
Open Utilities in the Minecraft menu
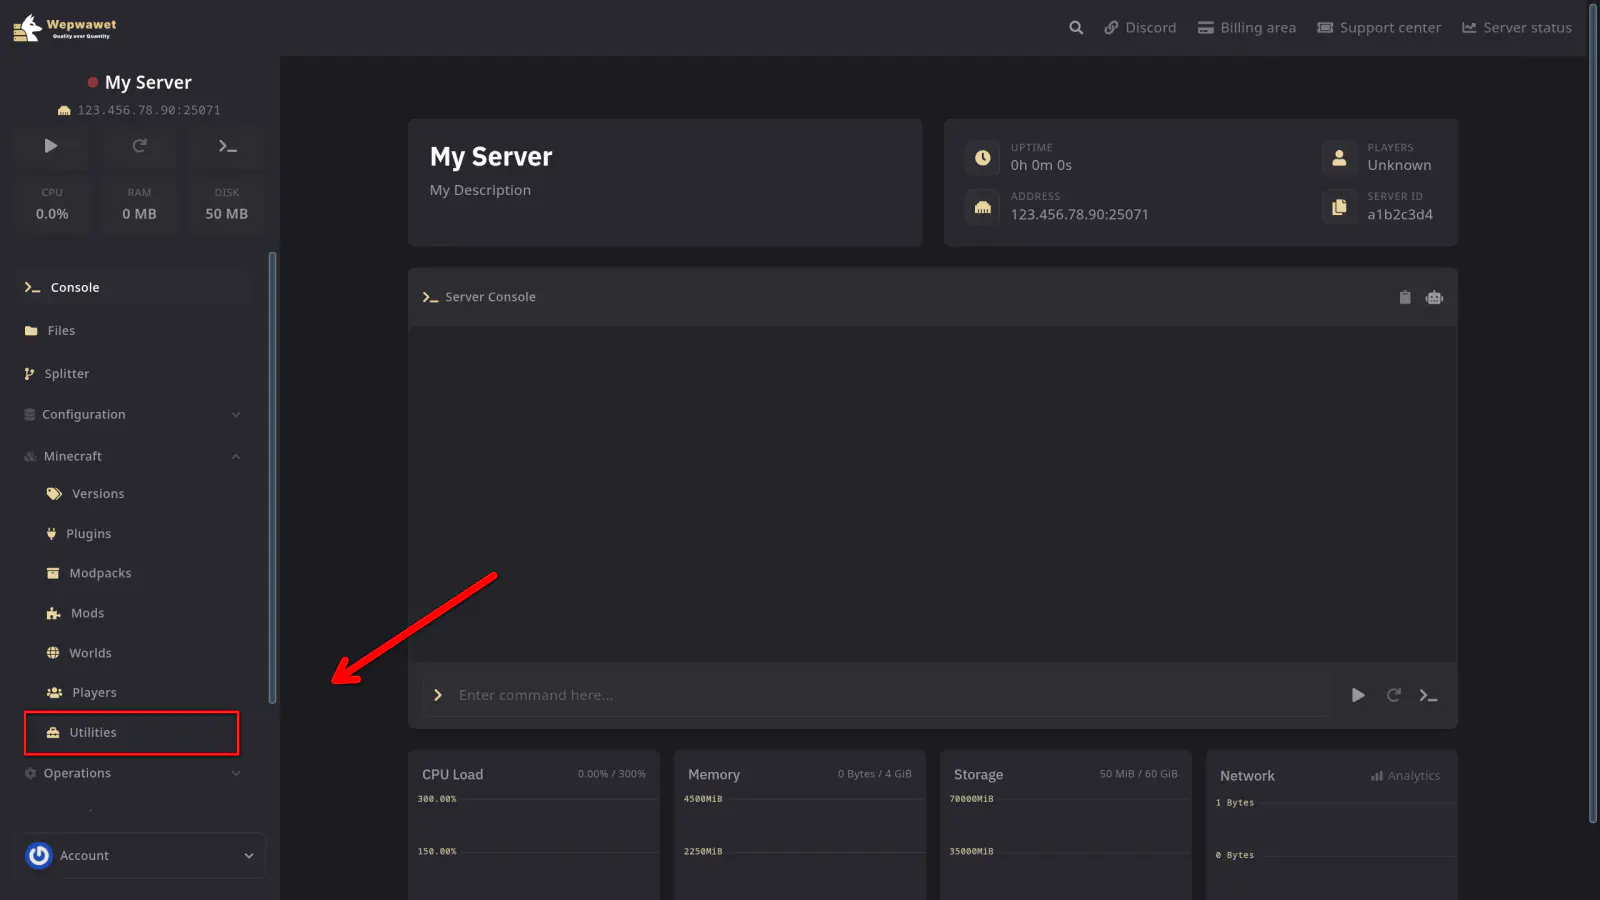coord(93,733)
